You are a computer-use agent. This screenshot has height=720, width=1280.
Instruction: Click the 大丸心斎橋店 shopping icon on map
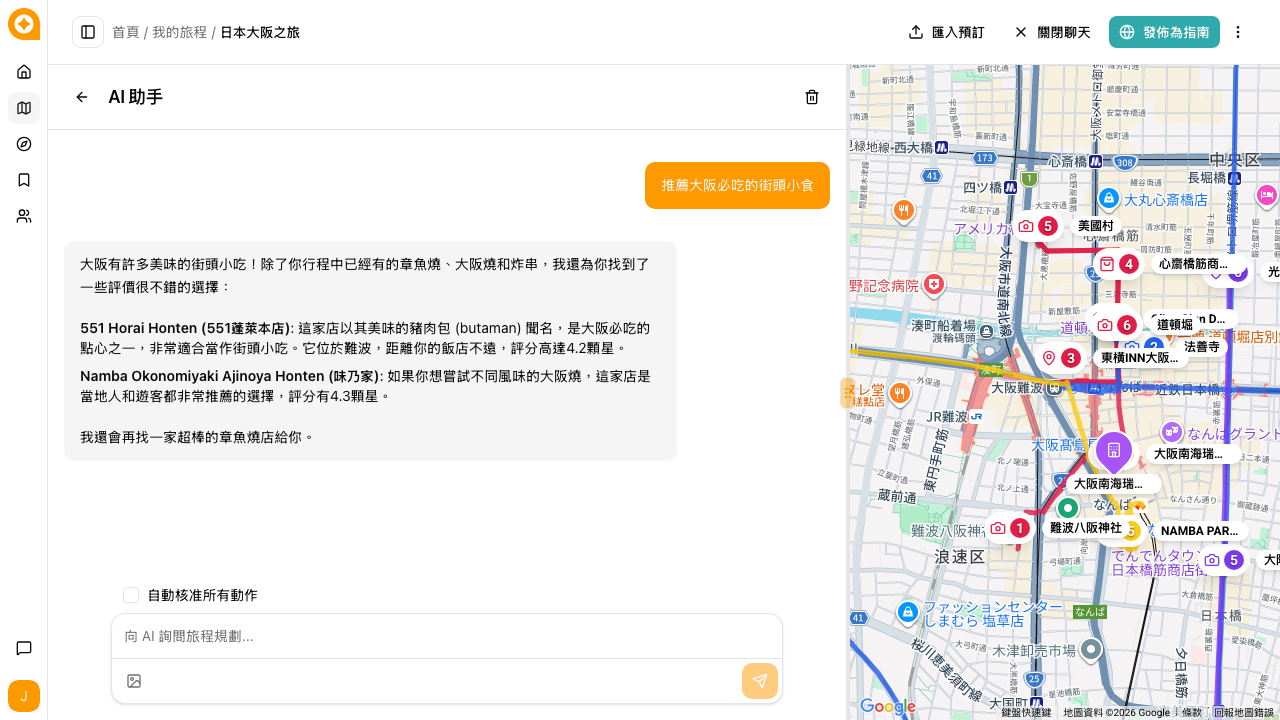coord(1108,199)
